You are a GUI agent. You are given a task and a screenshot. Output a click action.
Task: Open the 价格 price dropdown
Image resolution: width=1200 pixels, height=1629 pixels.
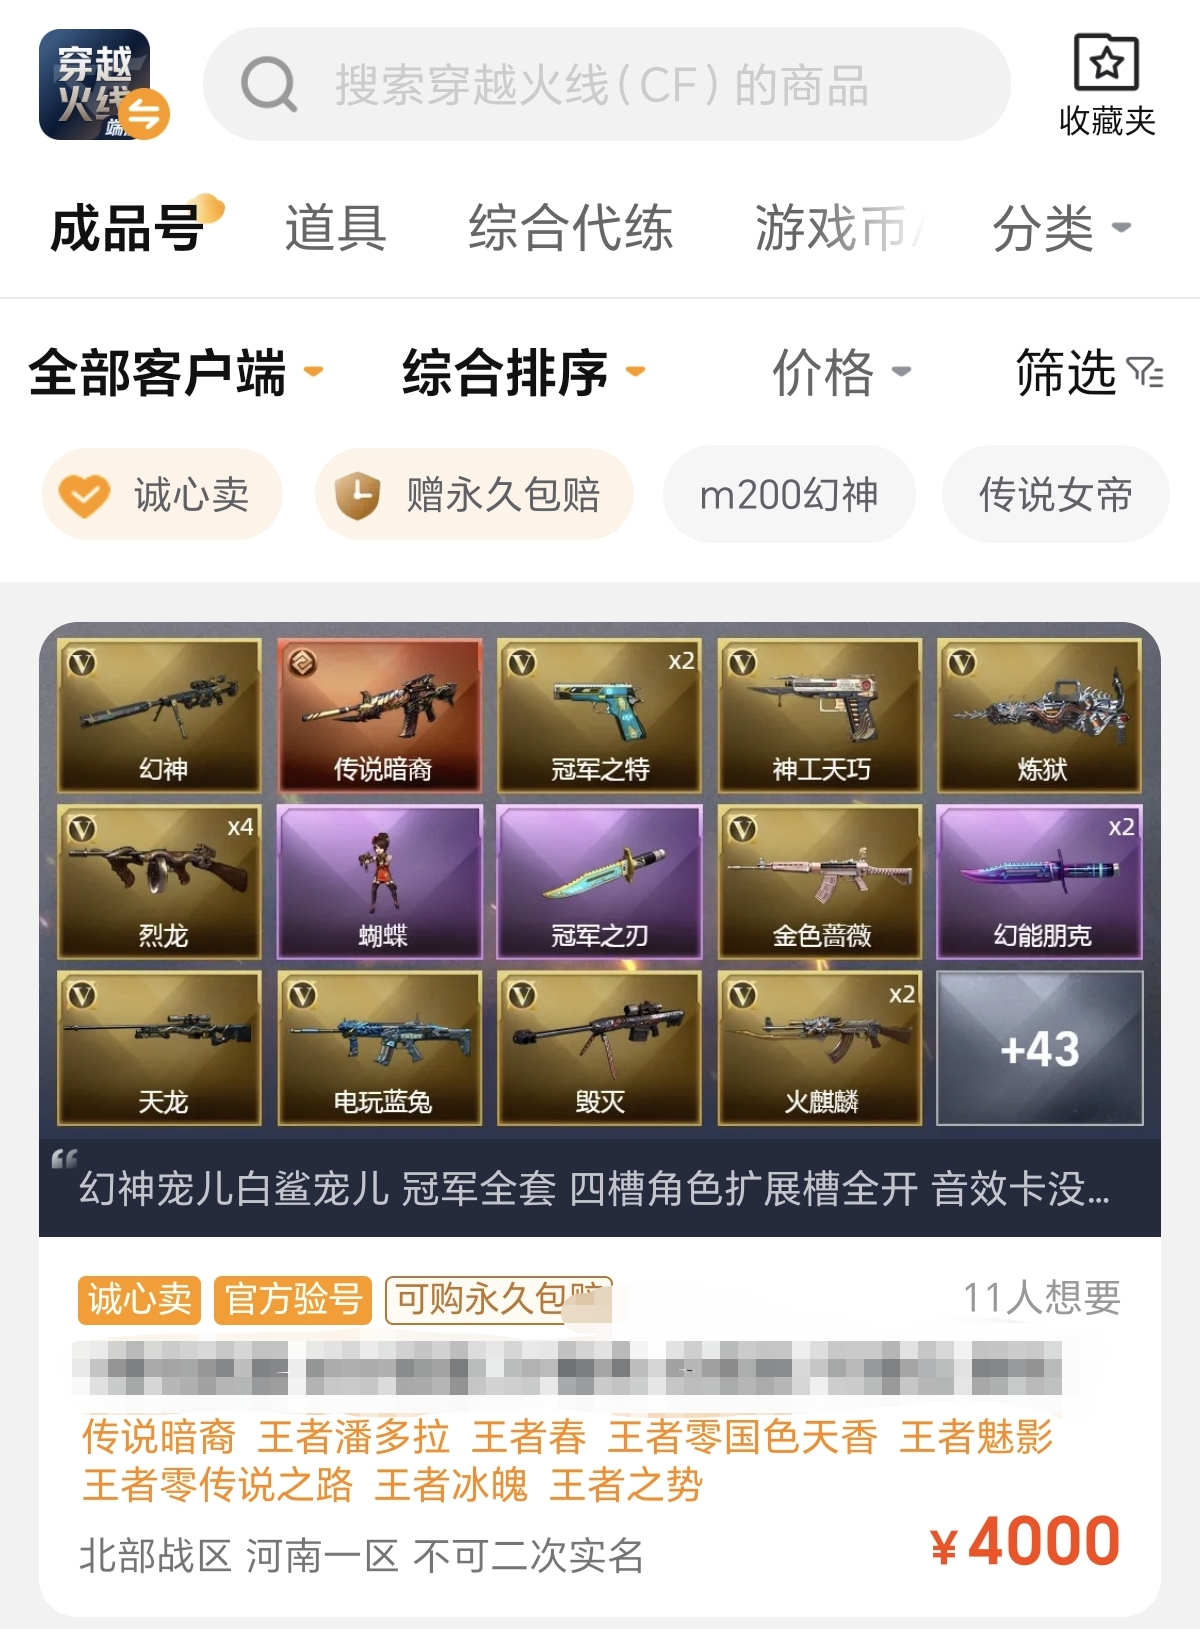coord(841,373)
